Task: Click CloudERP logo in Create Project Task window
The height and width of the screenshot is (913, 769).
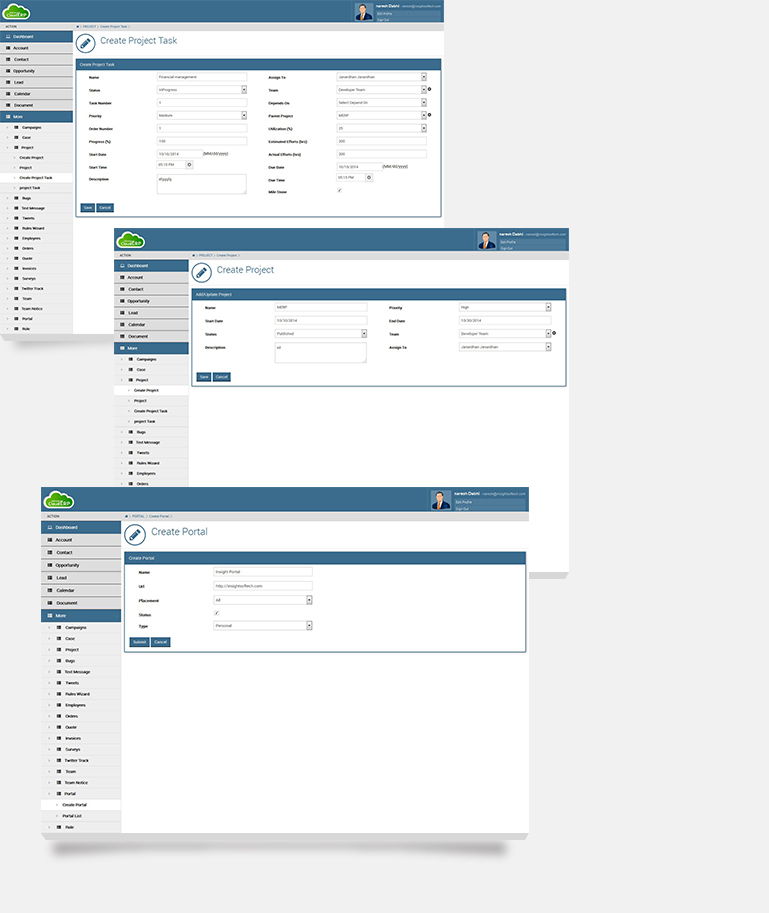Action: pyautogui.click(x=16, y=11)
